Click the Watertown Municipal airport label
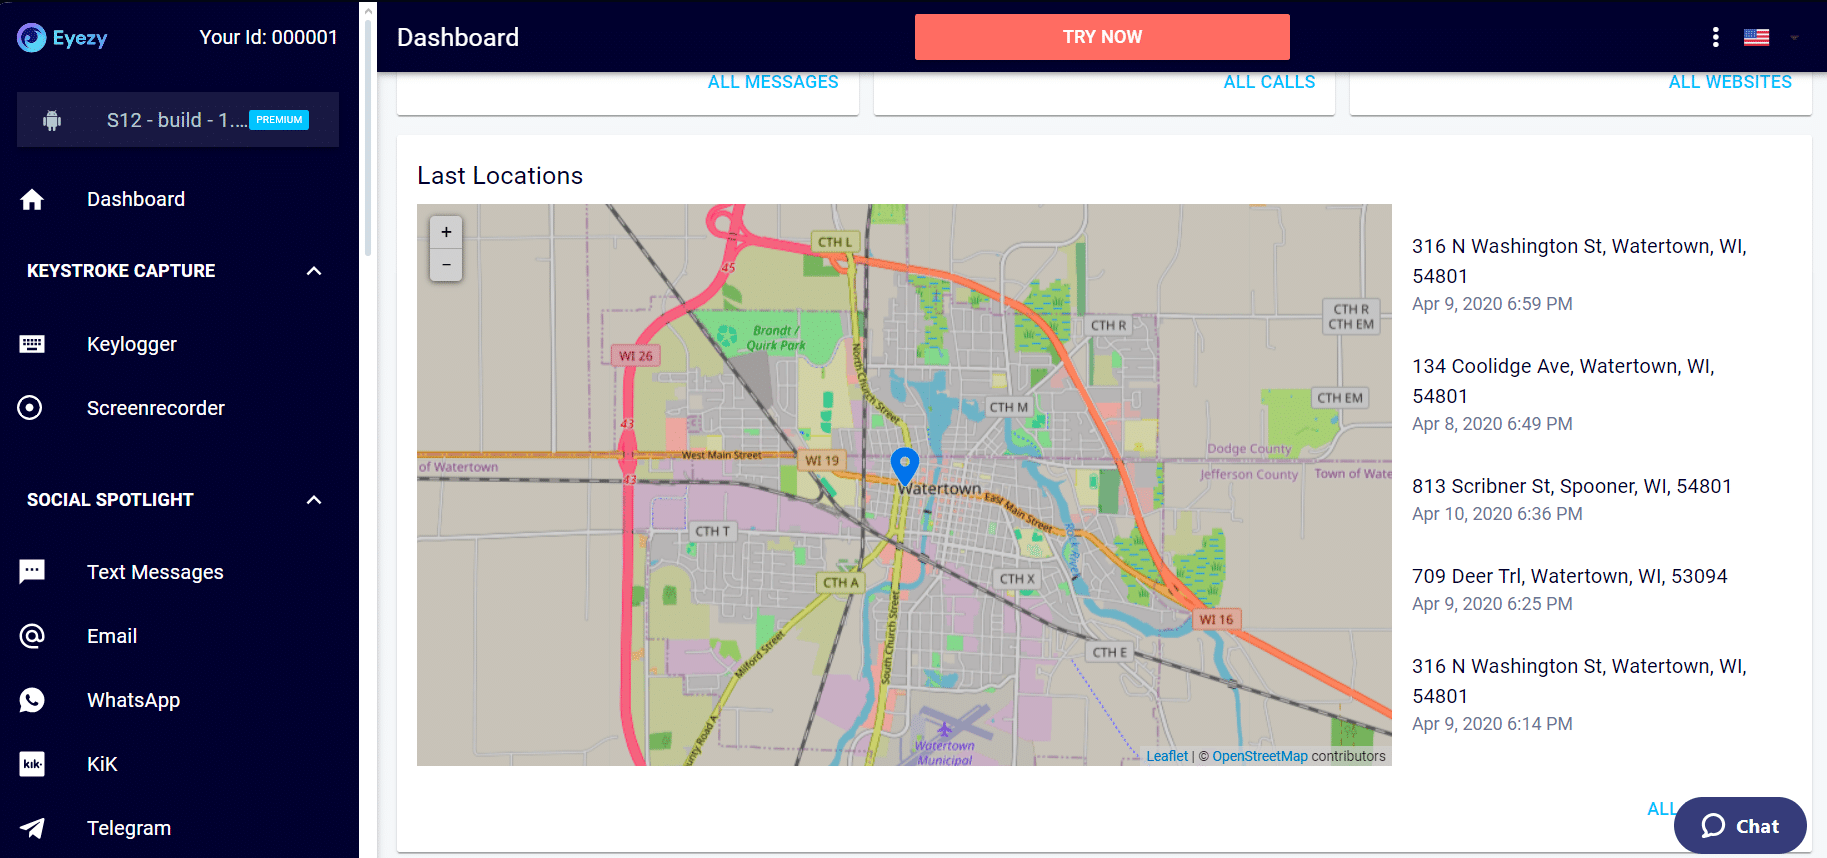The width and height of the screenshot is (1827, 858). pyautogui.click(x=944, y=753)
